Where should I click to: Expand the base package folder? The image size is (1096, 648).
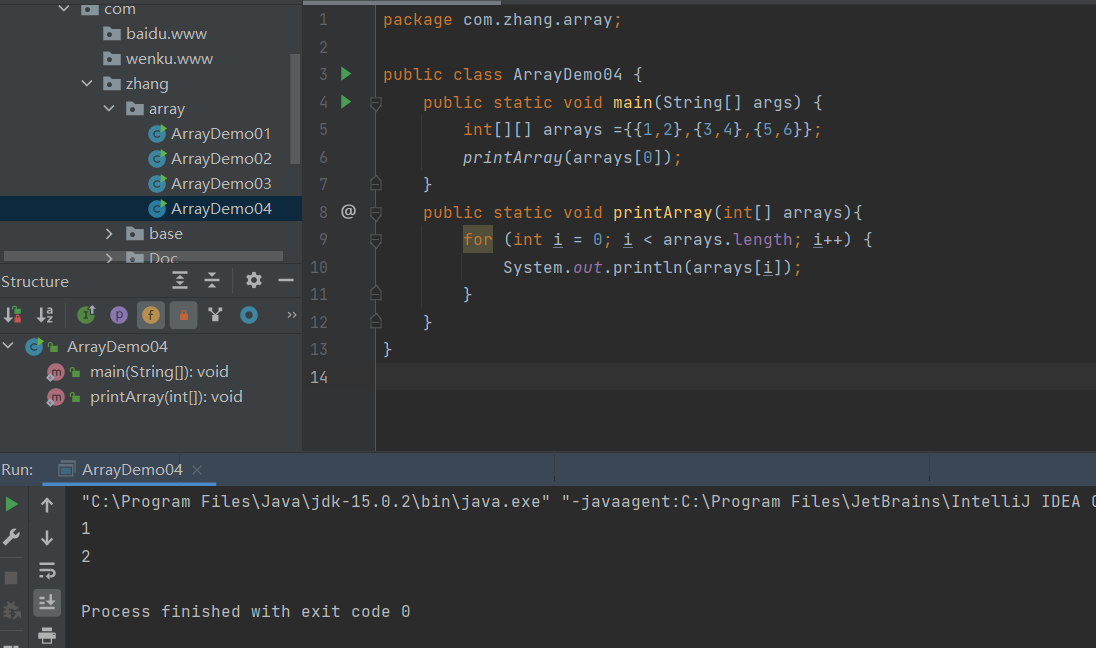[x=109, y=233]
